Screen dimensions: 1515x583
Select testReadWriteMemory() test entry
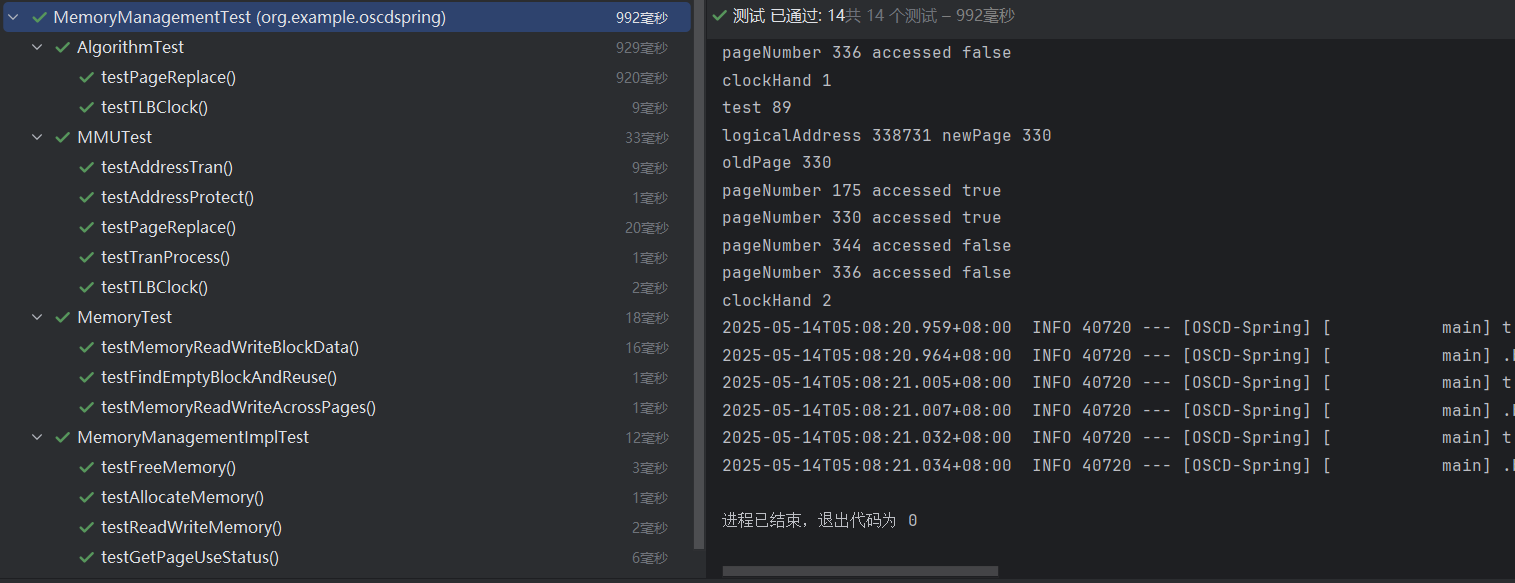pos(191,527)
